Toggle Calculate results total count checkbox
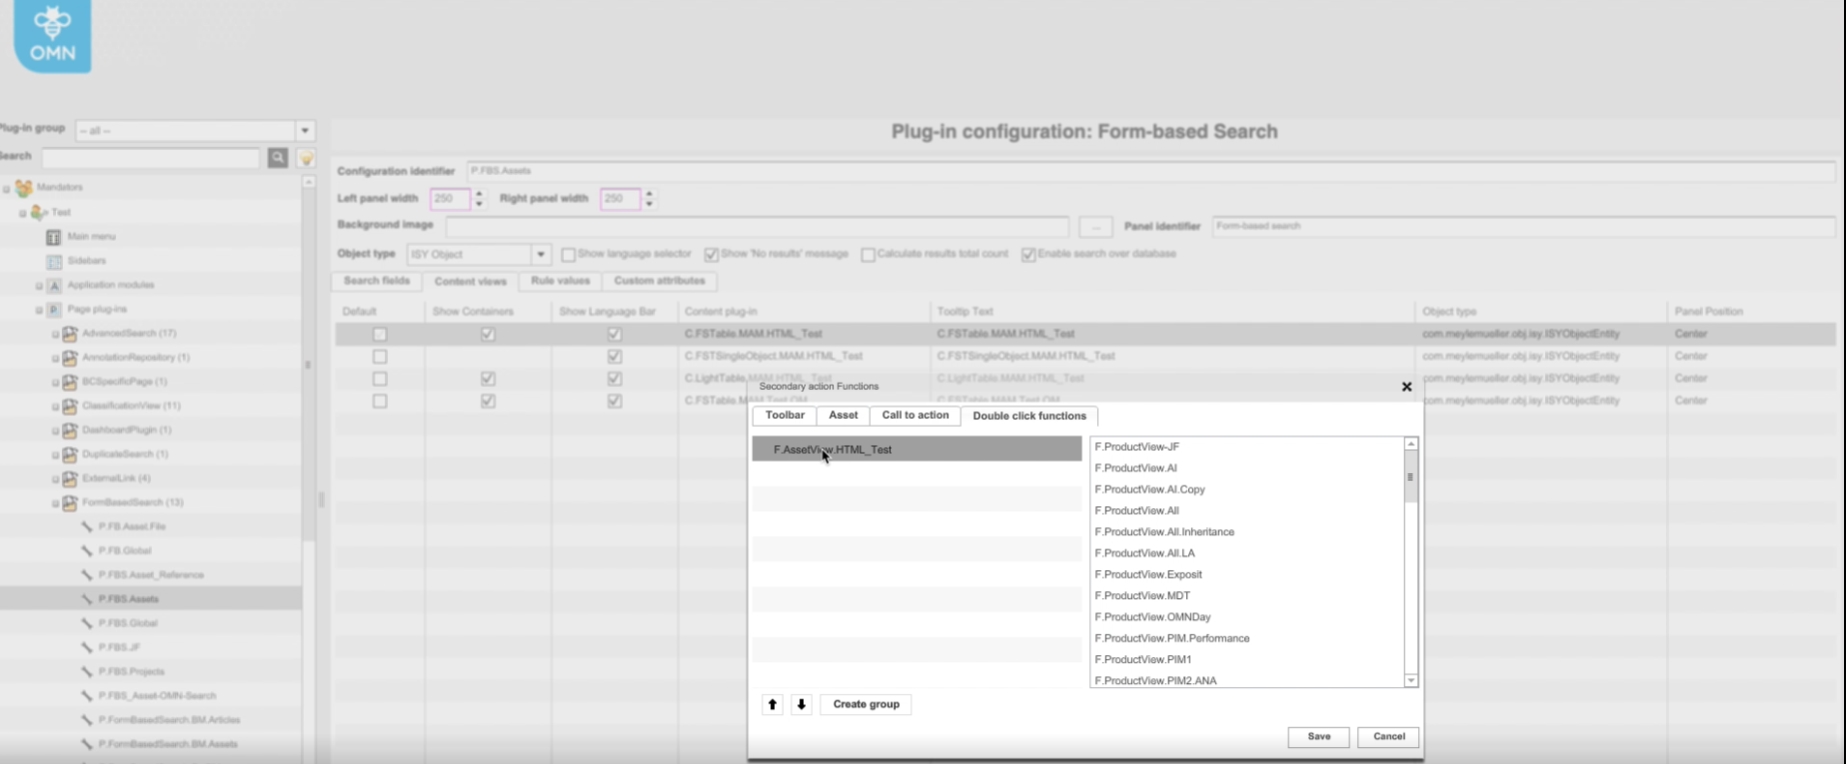This screenshot has width=1846, height=764. tap(868, 255)
